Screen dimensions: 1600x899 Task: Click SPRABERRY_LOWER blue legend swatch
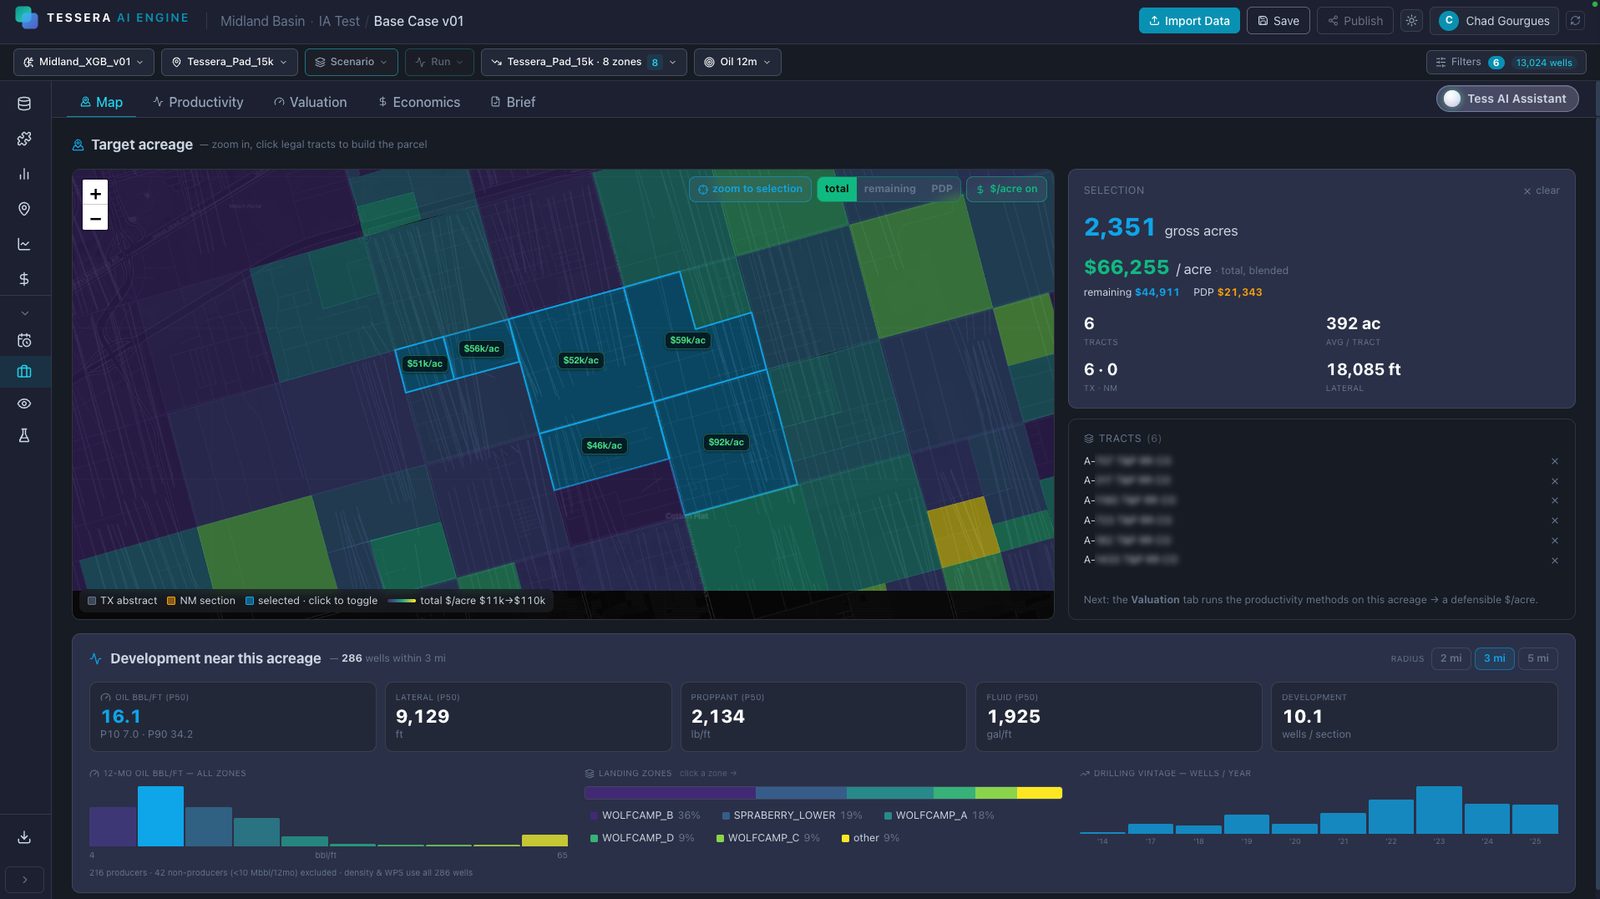726,815
